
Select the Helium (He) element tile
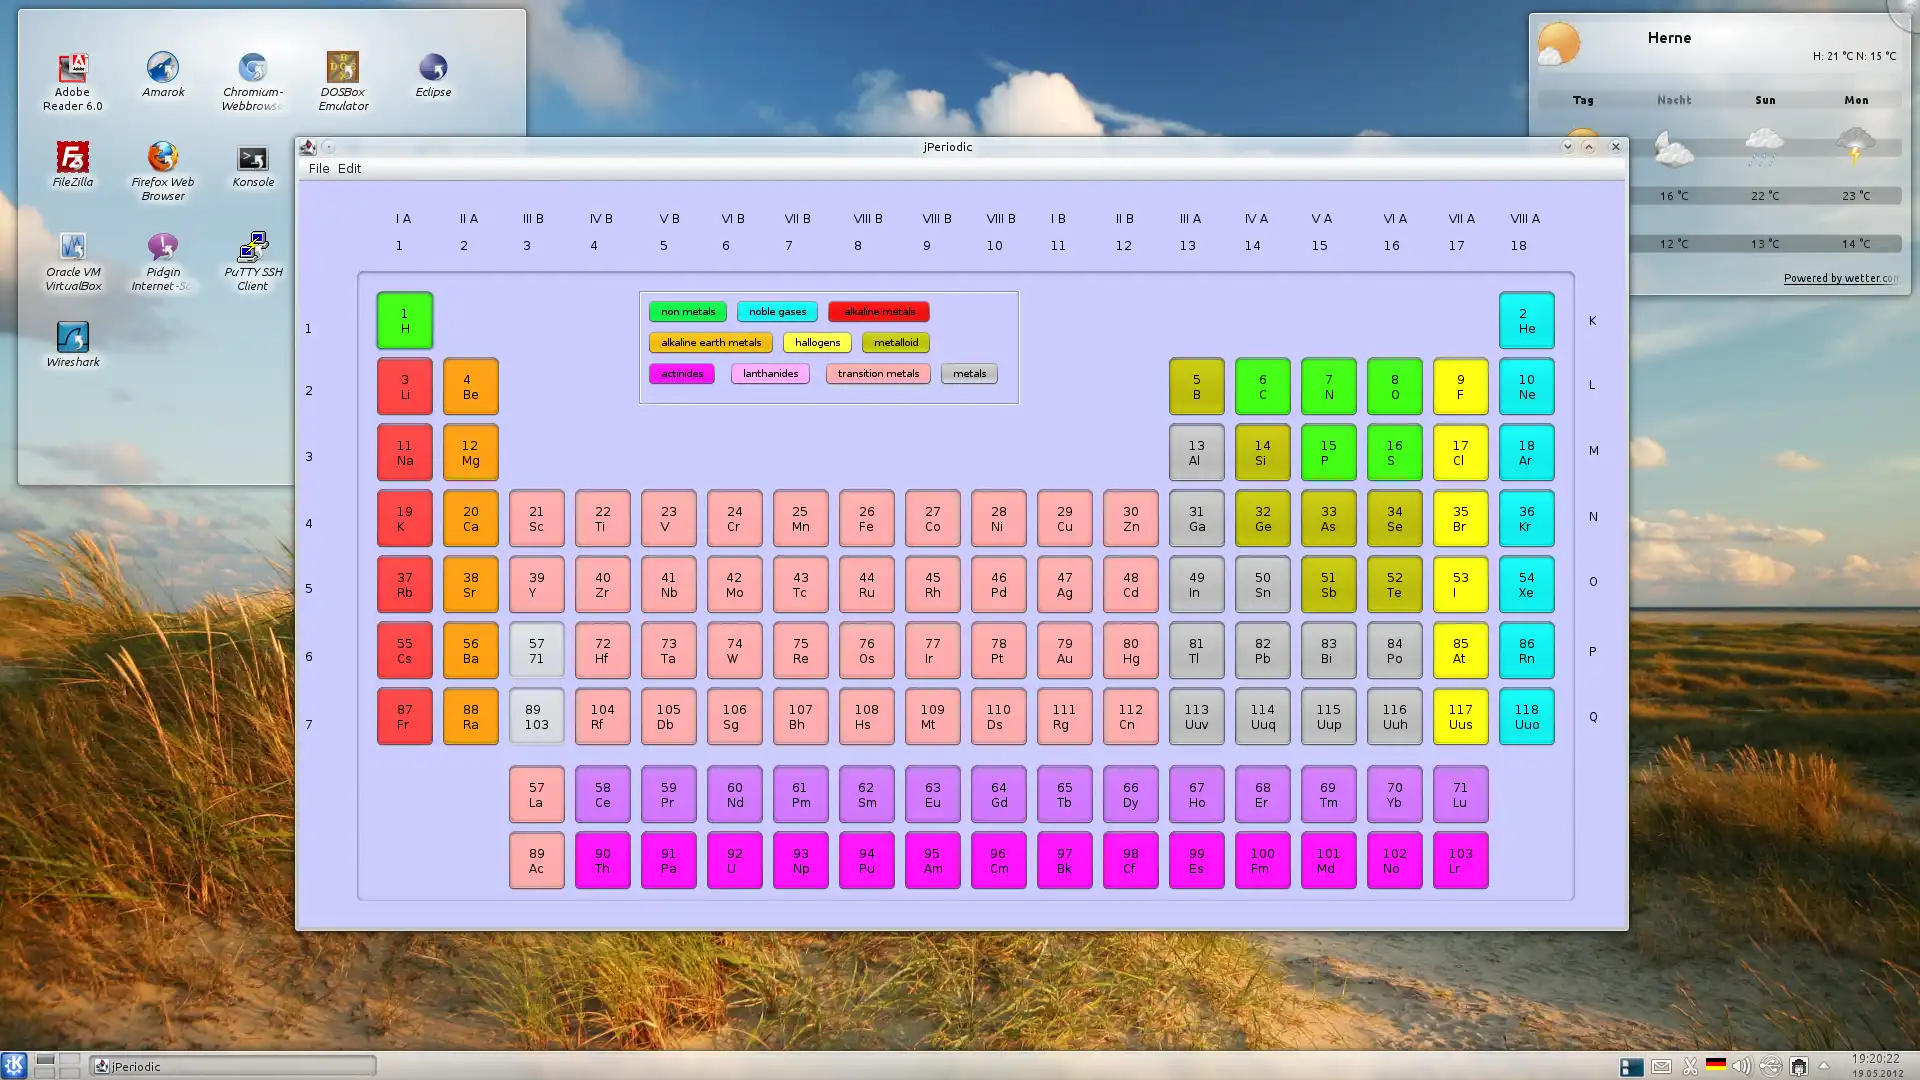[1524, 320]
